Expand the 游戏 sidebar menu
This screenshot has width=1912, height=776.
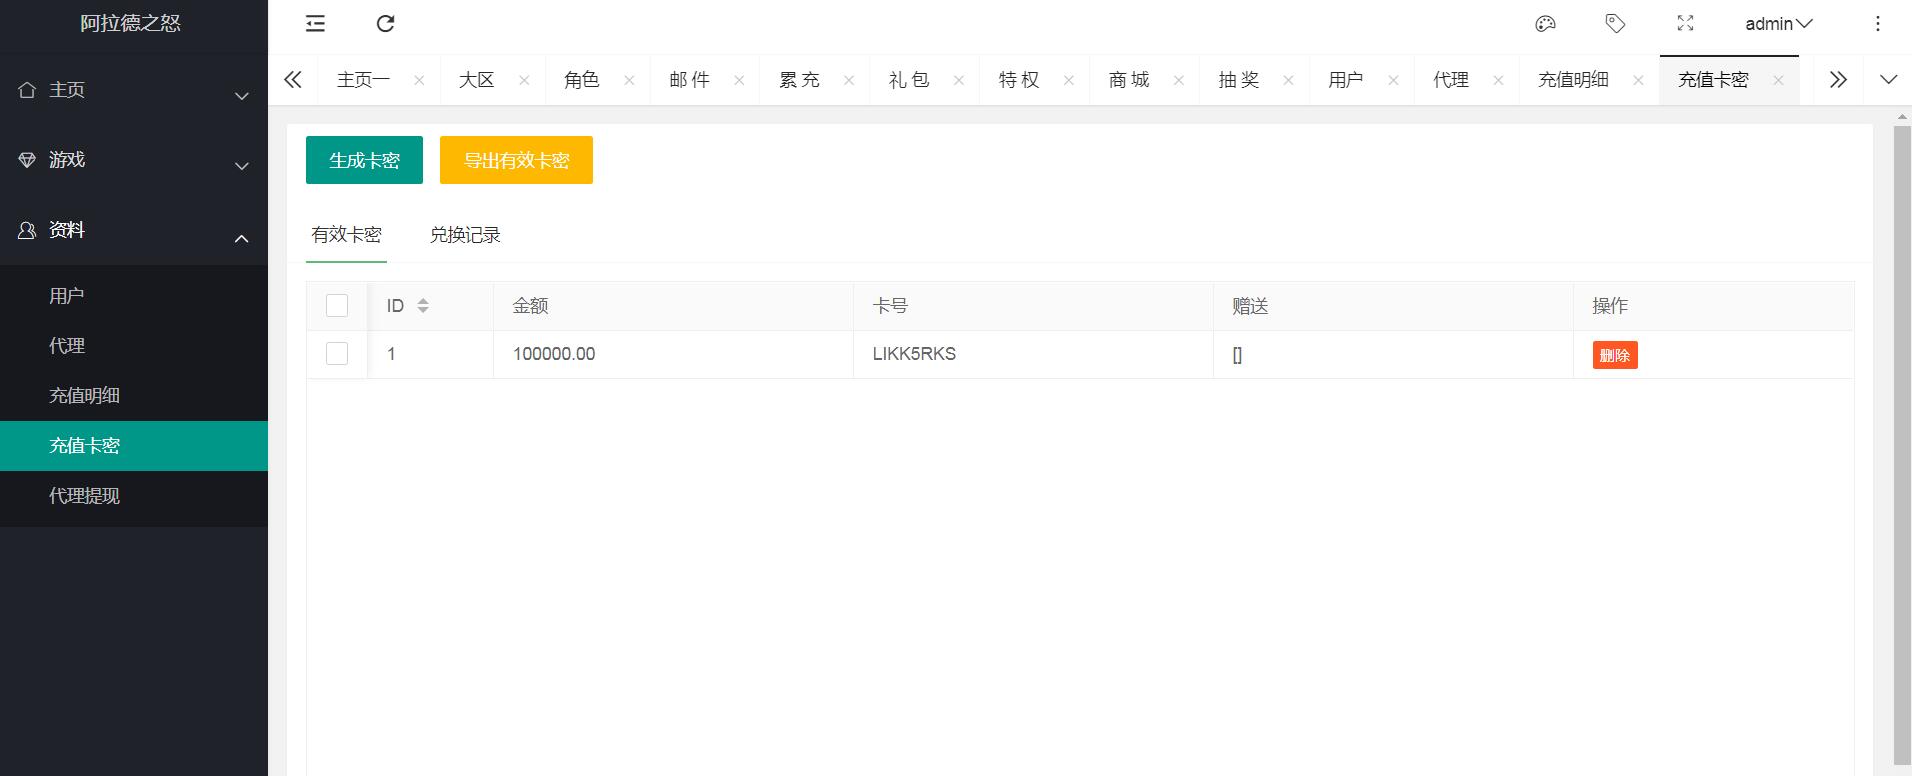[x=134, y=161]
